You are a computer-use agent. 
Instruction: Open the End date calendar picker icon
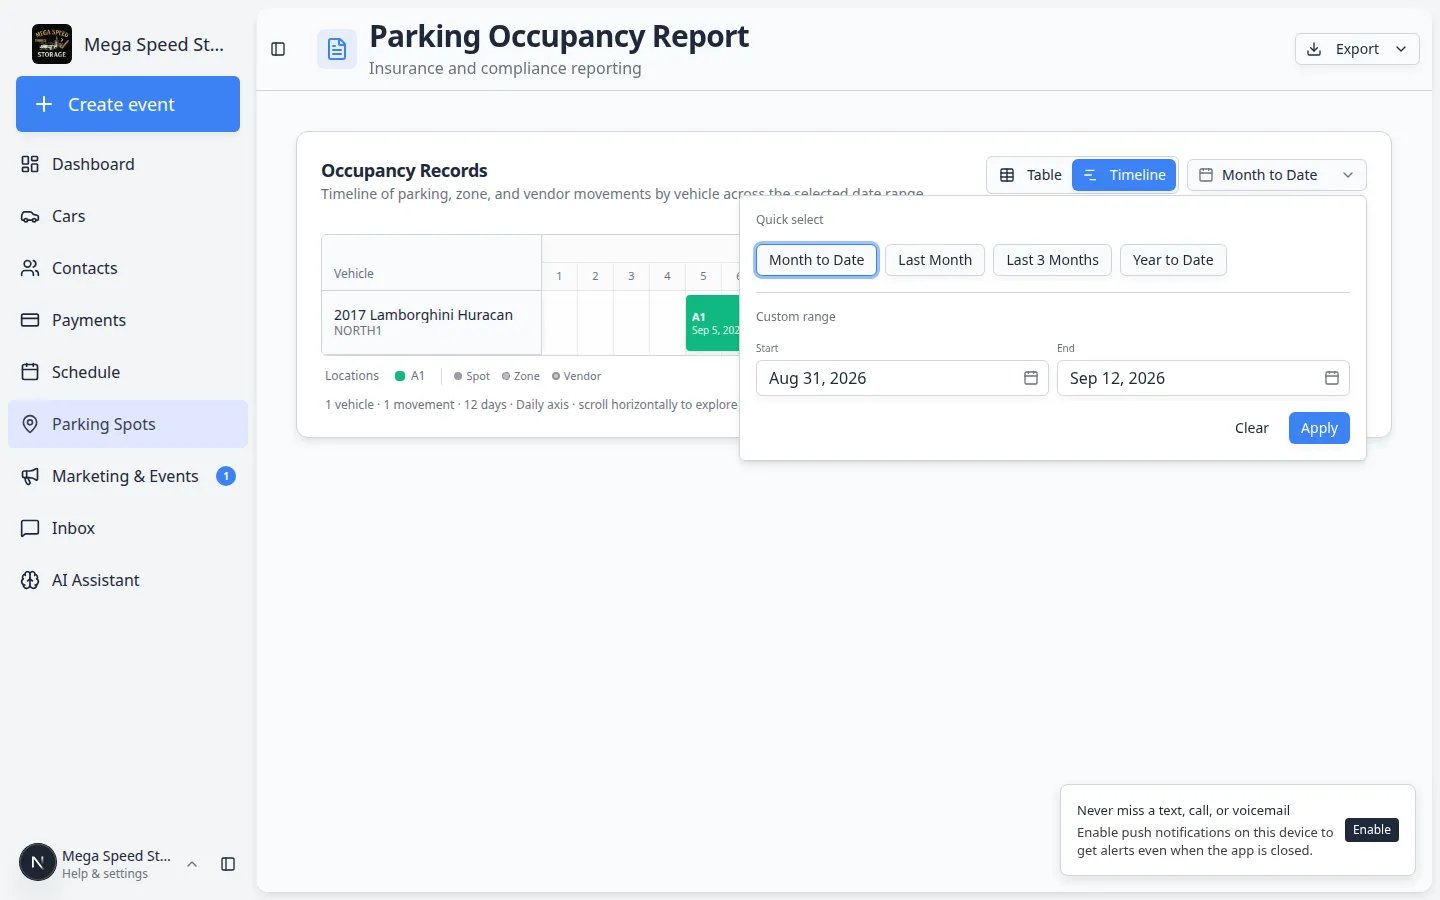1332,378
